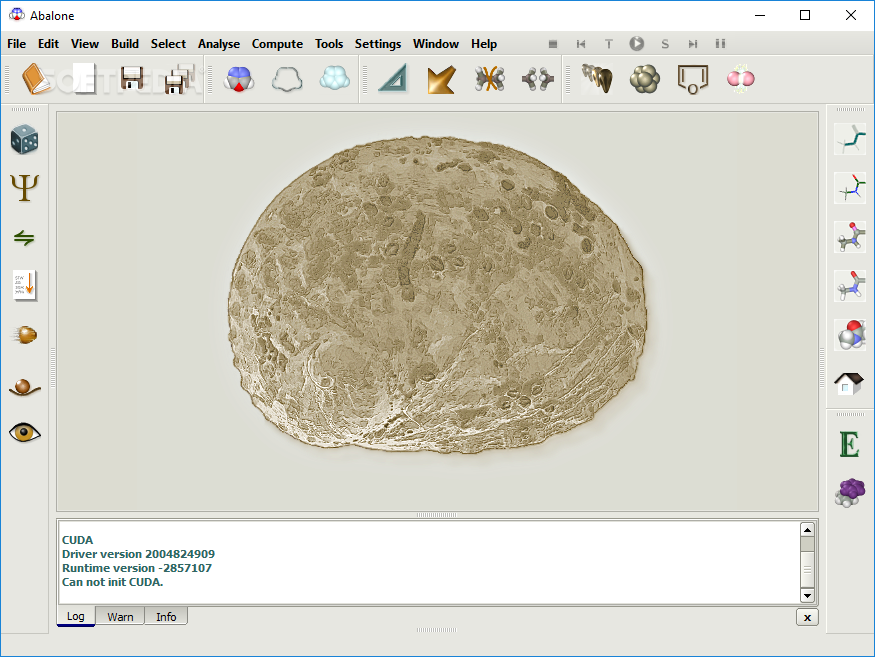This screenshot has width=875, height=657.
Task: Click the log scrollbar up arrow
Action: click(807, 530)
